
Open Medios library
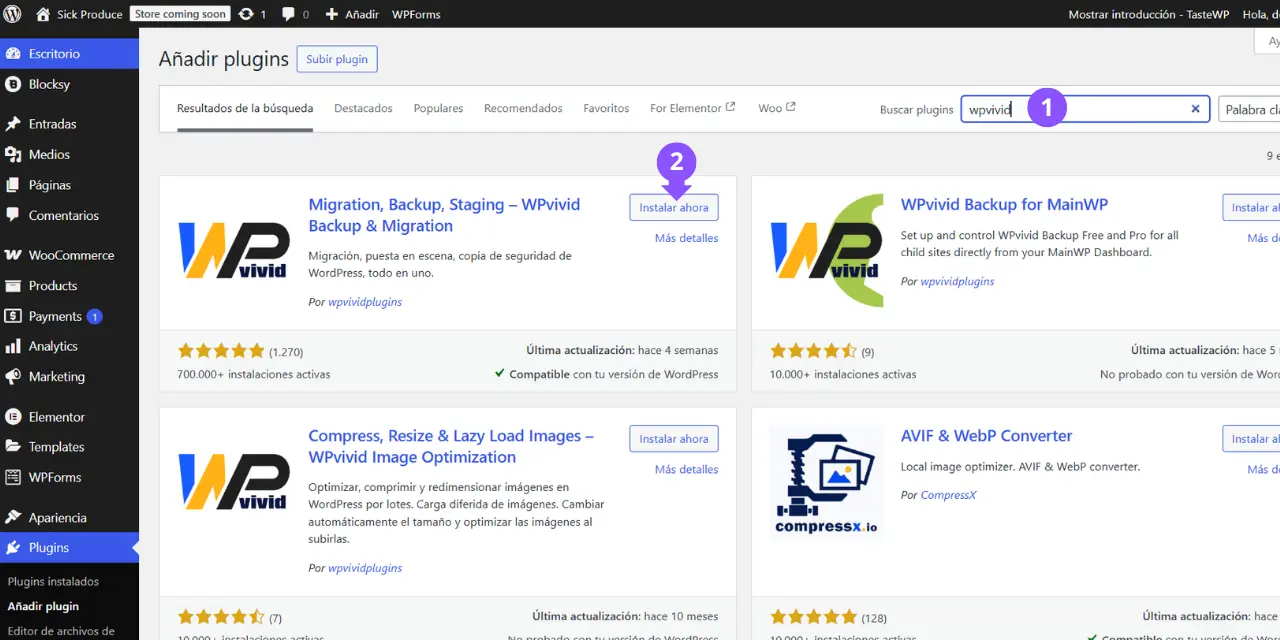(69, 154)
